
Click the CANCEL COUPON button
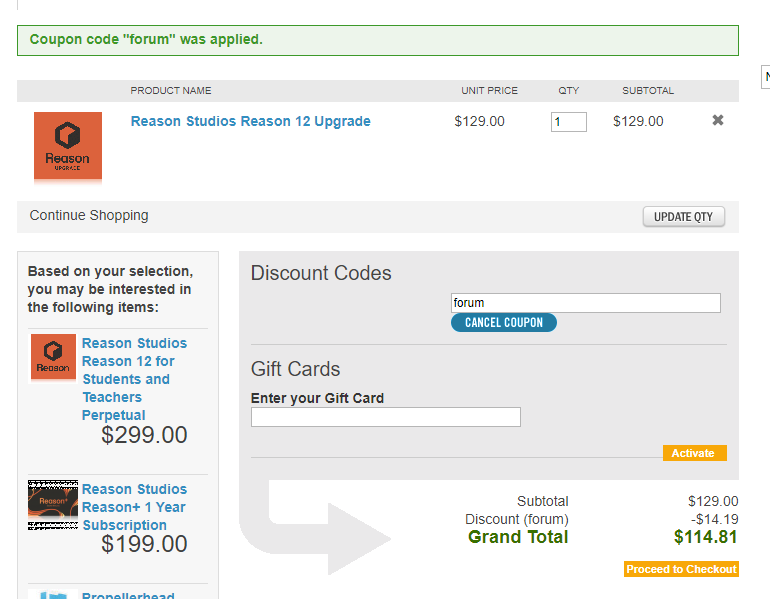click(504, 323)
